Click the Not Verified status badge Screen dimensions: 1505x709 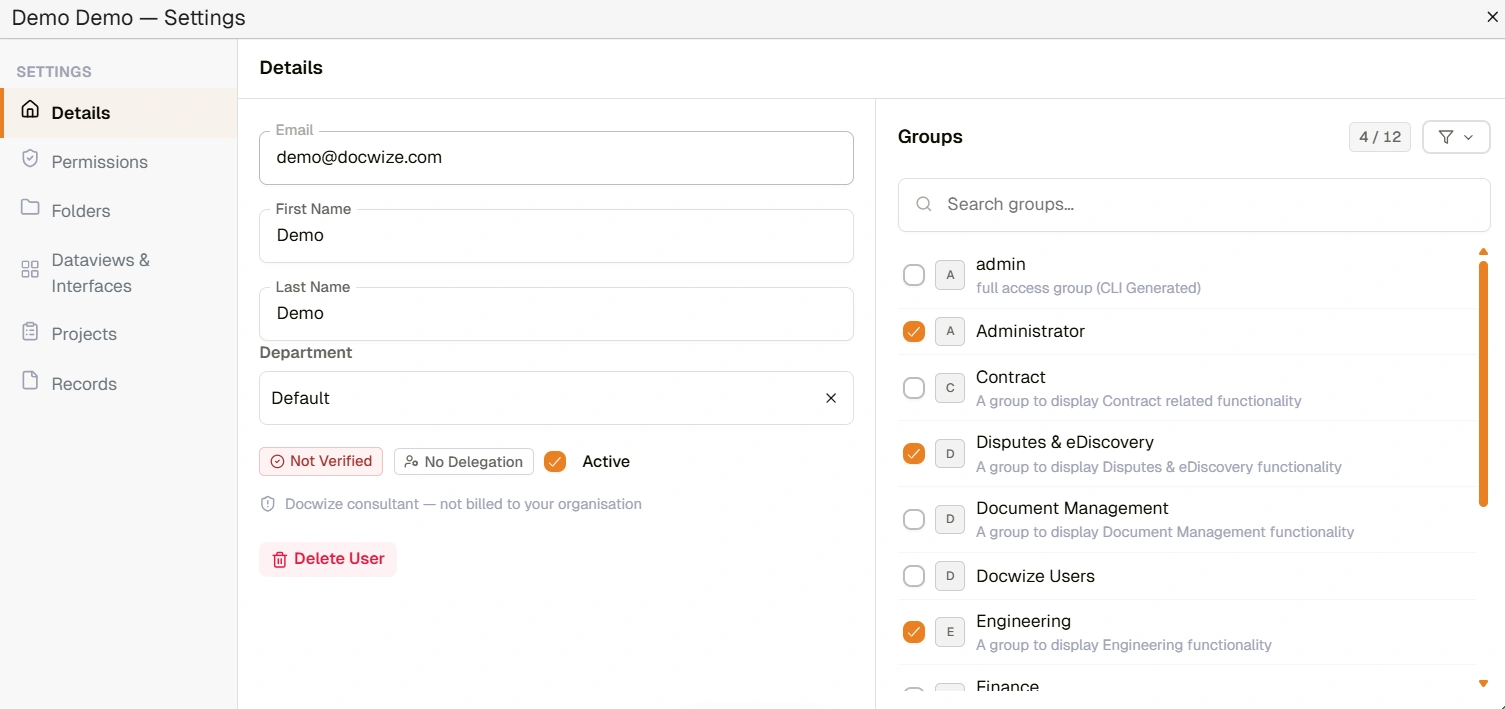[321, 461]
